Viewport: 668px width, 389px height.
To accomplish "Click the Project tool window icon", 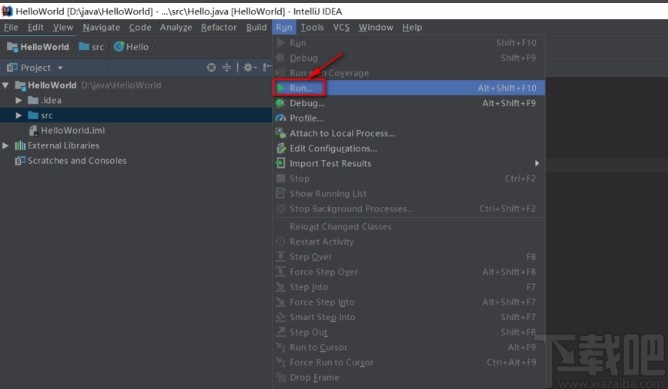I will tap(12, 68).
